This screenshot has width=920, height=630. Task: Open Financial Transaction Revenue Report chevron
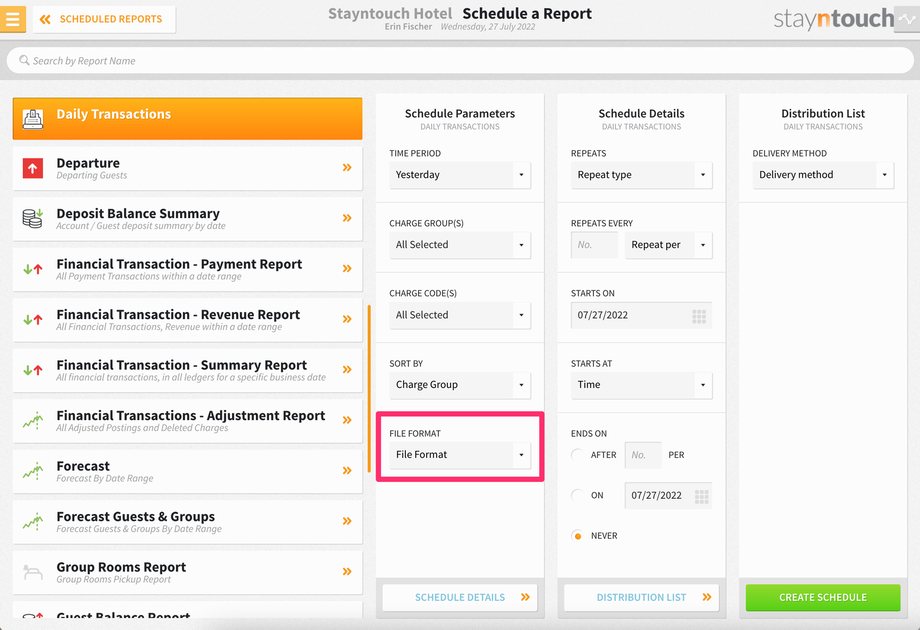(x=347, y=319)
